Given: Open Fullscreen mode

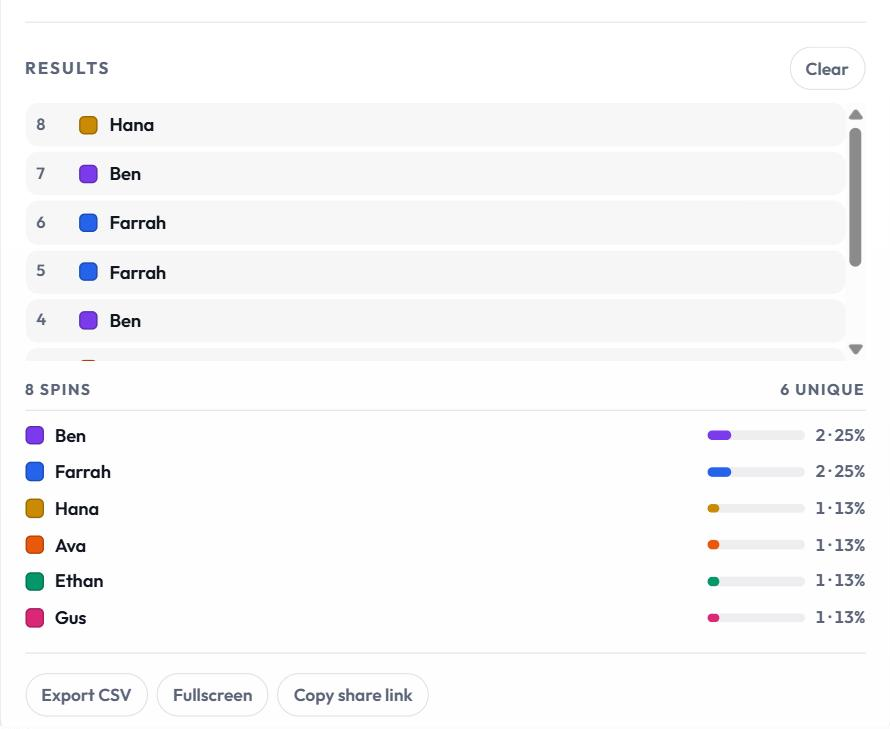Looking at the screenshot, I should [x=212, y=695].
